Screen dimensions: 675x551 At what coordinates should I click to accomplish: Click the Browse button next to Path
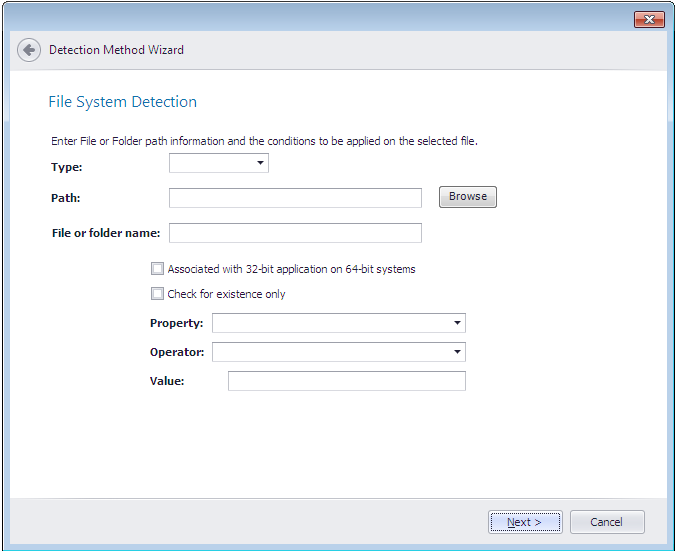[x=467, y=197]
